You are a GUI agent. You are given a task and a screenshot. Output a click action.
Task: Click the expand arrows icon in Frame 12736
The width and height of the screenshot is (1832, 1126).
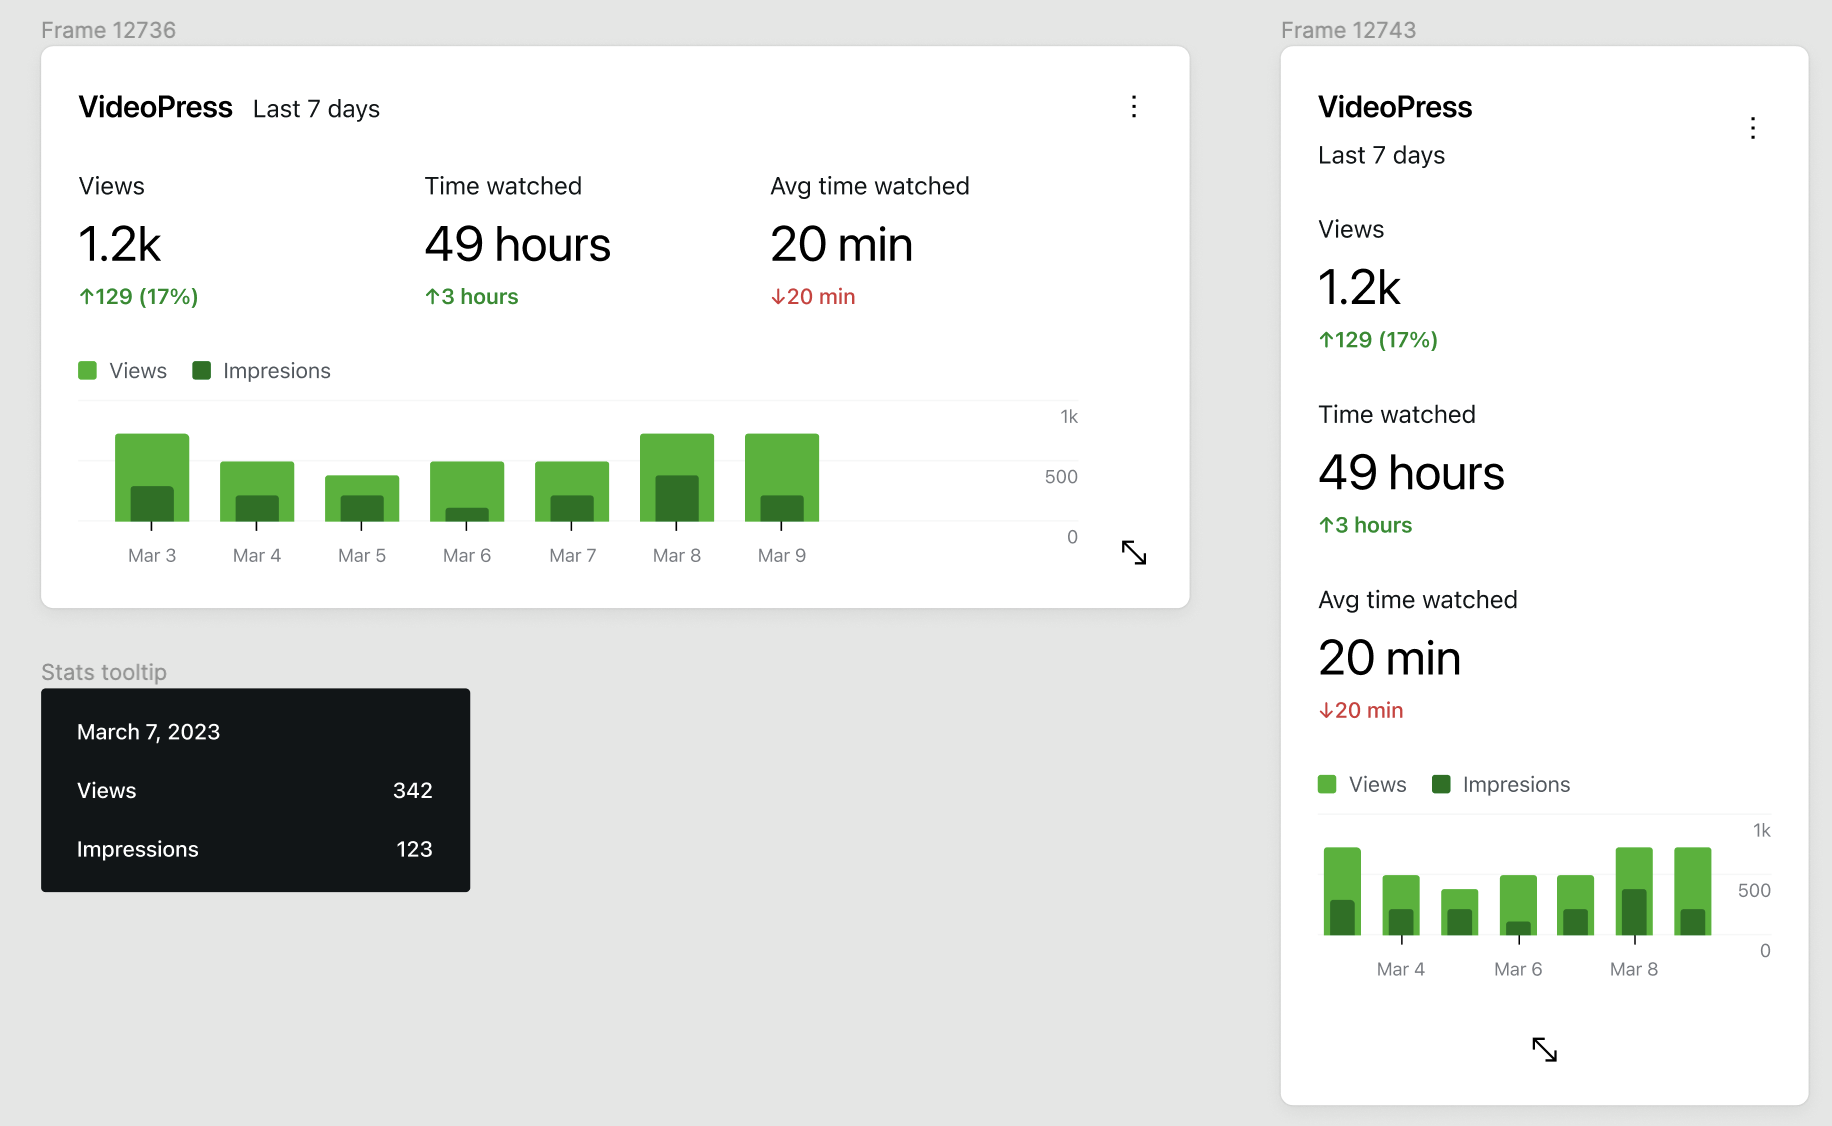1134,552
